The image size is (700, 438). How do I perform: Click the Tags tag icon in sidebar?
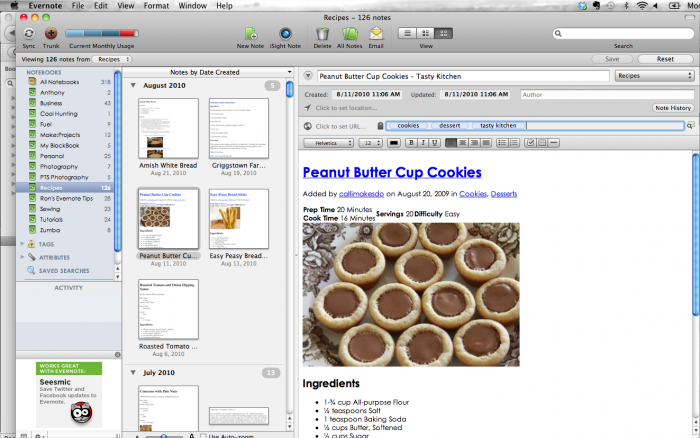(31, 244)
